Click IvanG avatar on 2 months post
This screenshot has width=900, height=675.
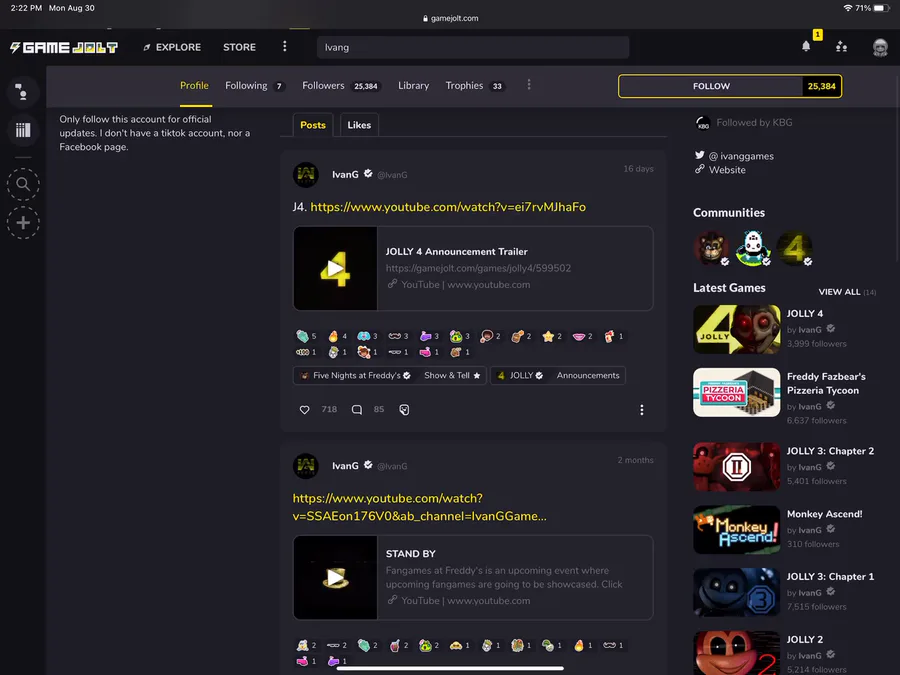click(x=306, y=465)
